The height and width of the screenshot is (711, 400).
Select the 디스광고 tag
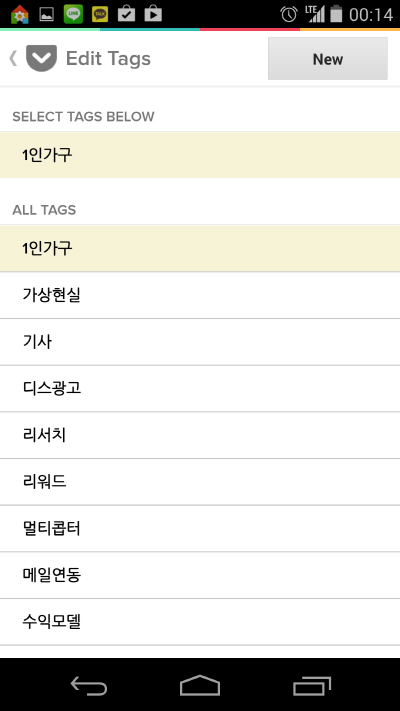pos(200,389)
